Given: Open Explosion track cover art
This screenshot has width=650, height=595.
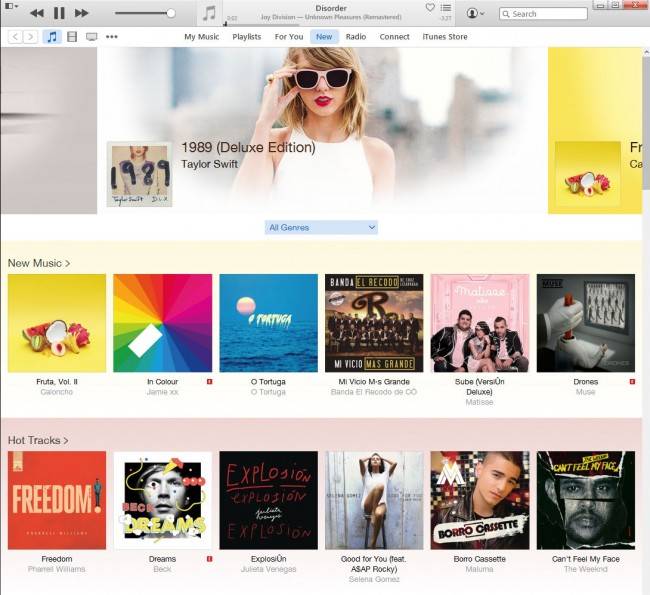Looking at the screenshot, I should click(269, 500).
